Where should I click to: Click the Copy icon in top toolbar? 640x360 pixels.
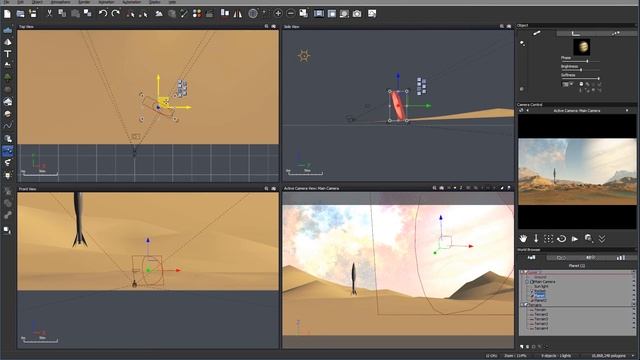pyautogui.click(x=62, y=13)
